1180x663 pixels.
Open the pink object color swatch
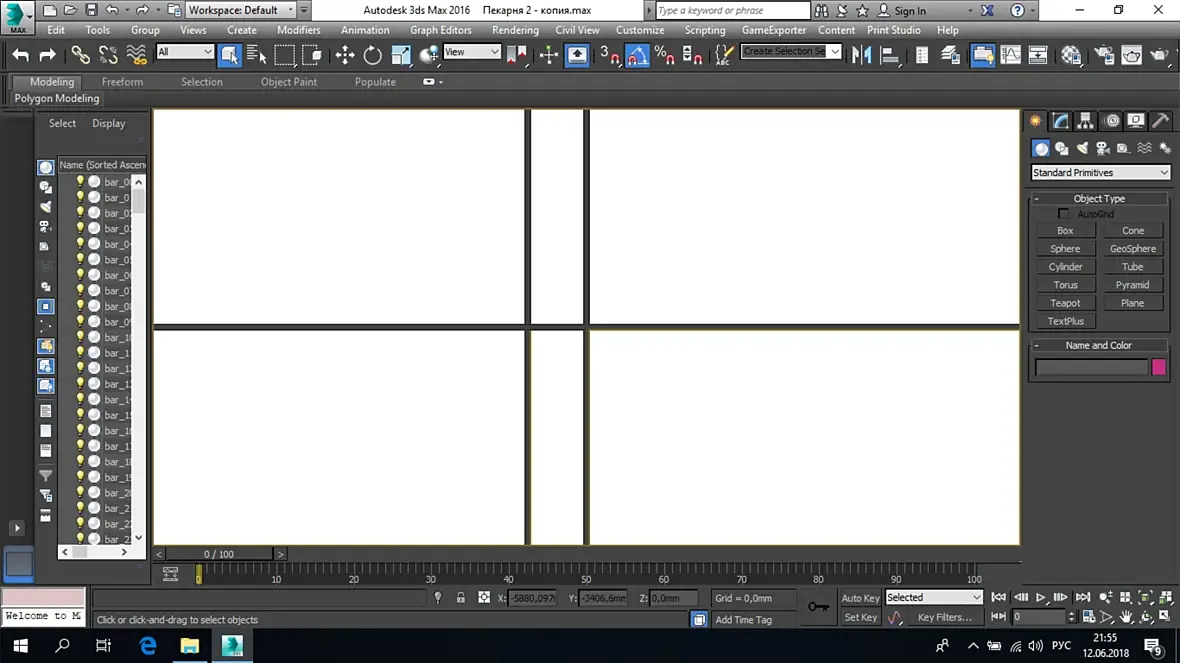1159,366
